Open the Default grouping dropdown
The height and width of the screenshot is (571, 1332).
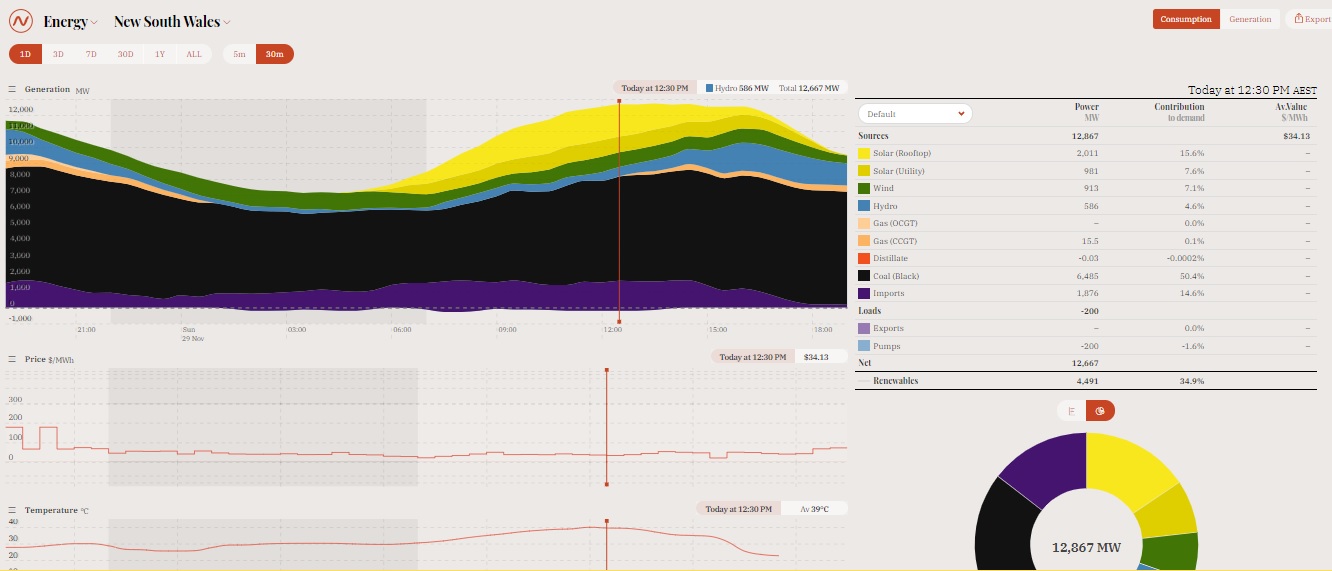[915, 114]
